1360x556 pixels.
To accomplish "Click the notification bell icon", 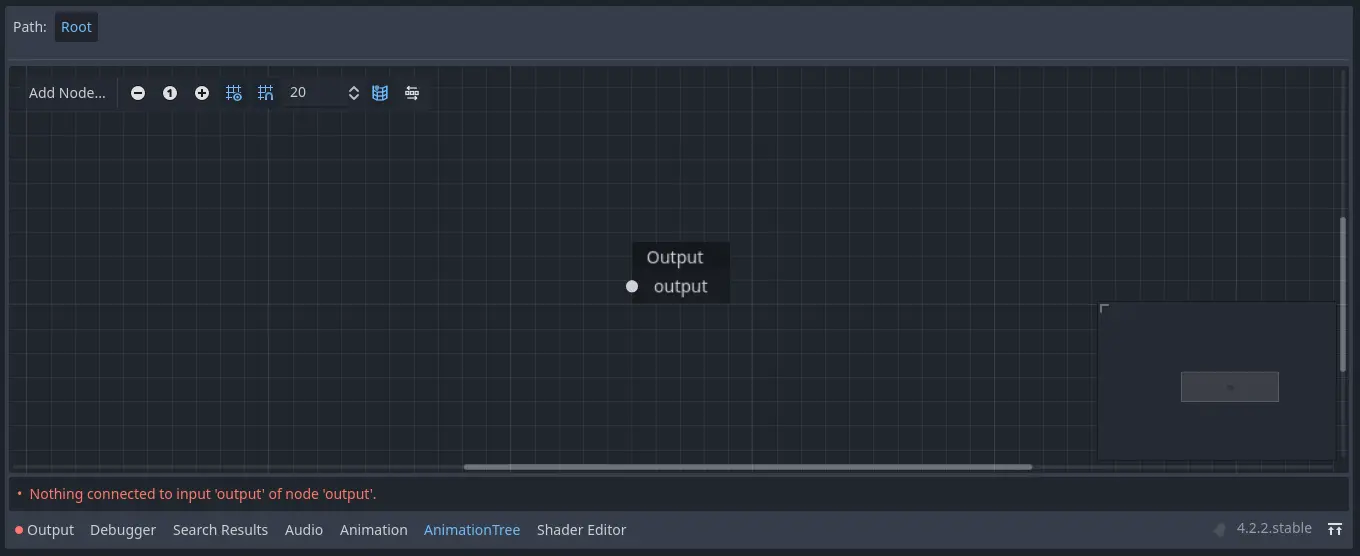I will [1219, 529].
